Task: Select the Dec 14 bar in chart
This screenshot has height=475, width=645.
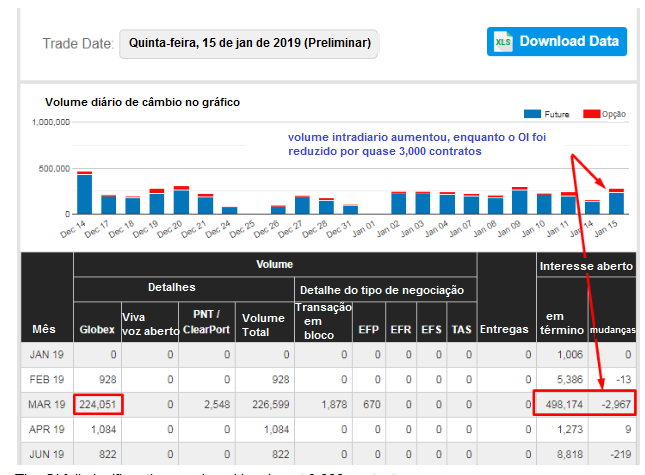Action: coord(84,193)
